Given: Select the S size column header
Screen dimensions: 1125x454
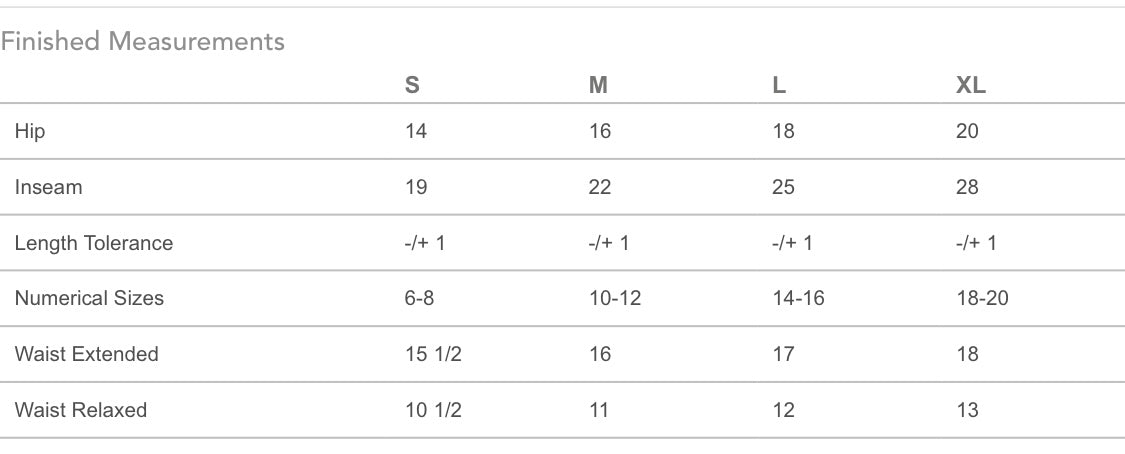Looking at the screenshot, I should pos(412,85).
